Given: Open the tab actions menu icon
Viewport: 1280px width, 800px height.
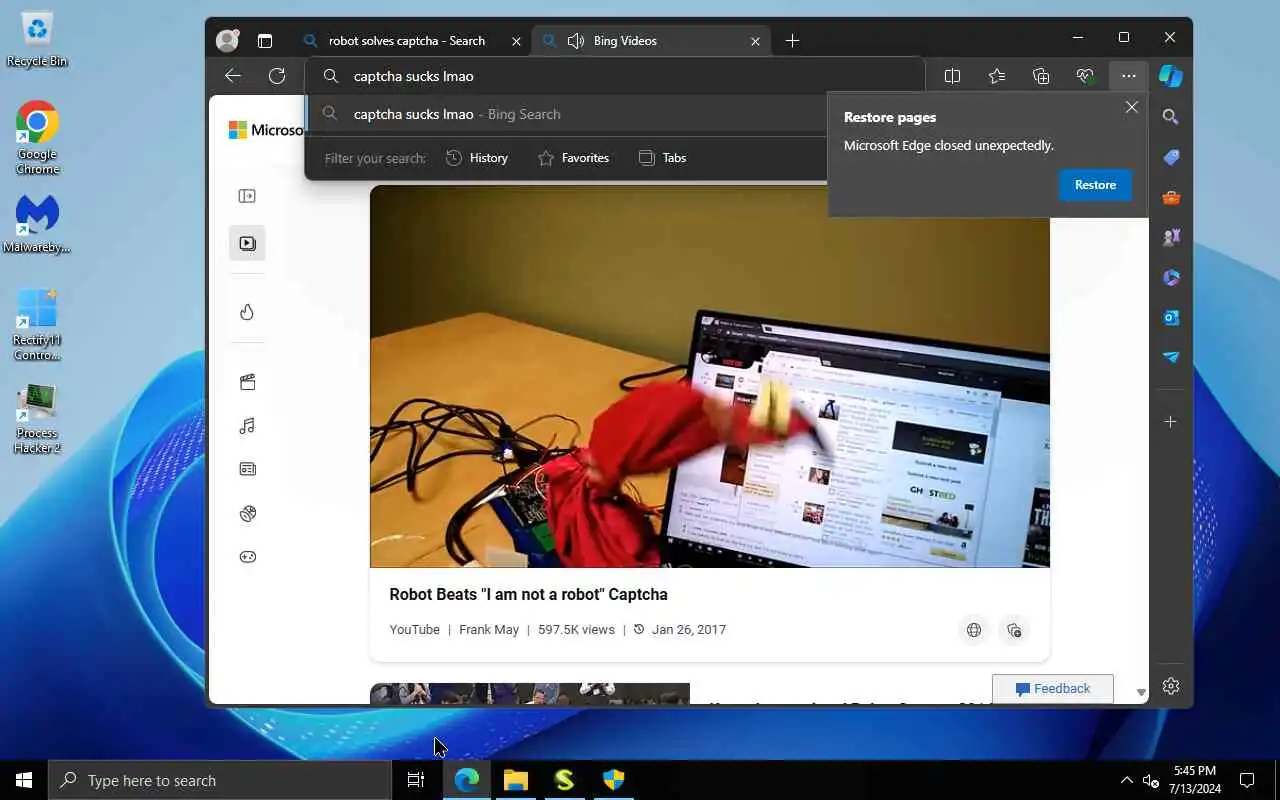Looking at the screenshot, I should pos(265,41).
